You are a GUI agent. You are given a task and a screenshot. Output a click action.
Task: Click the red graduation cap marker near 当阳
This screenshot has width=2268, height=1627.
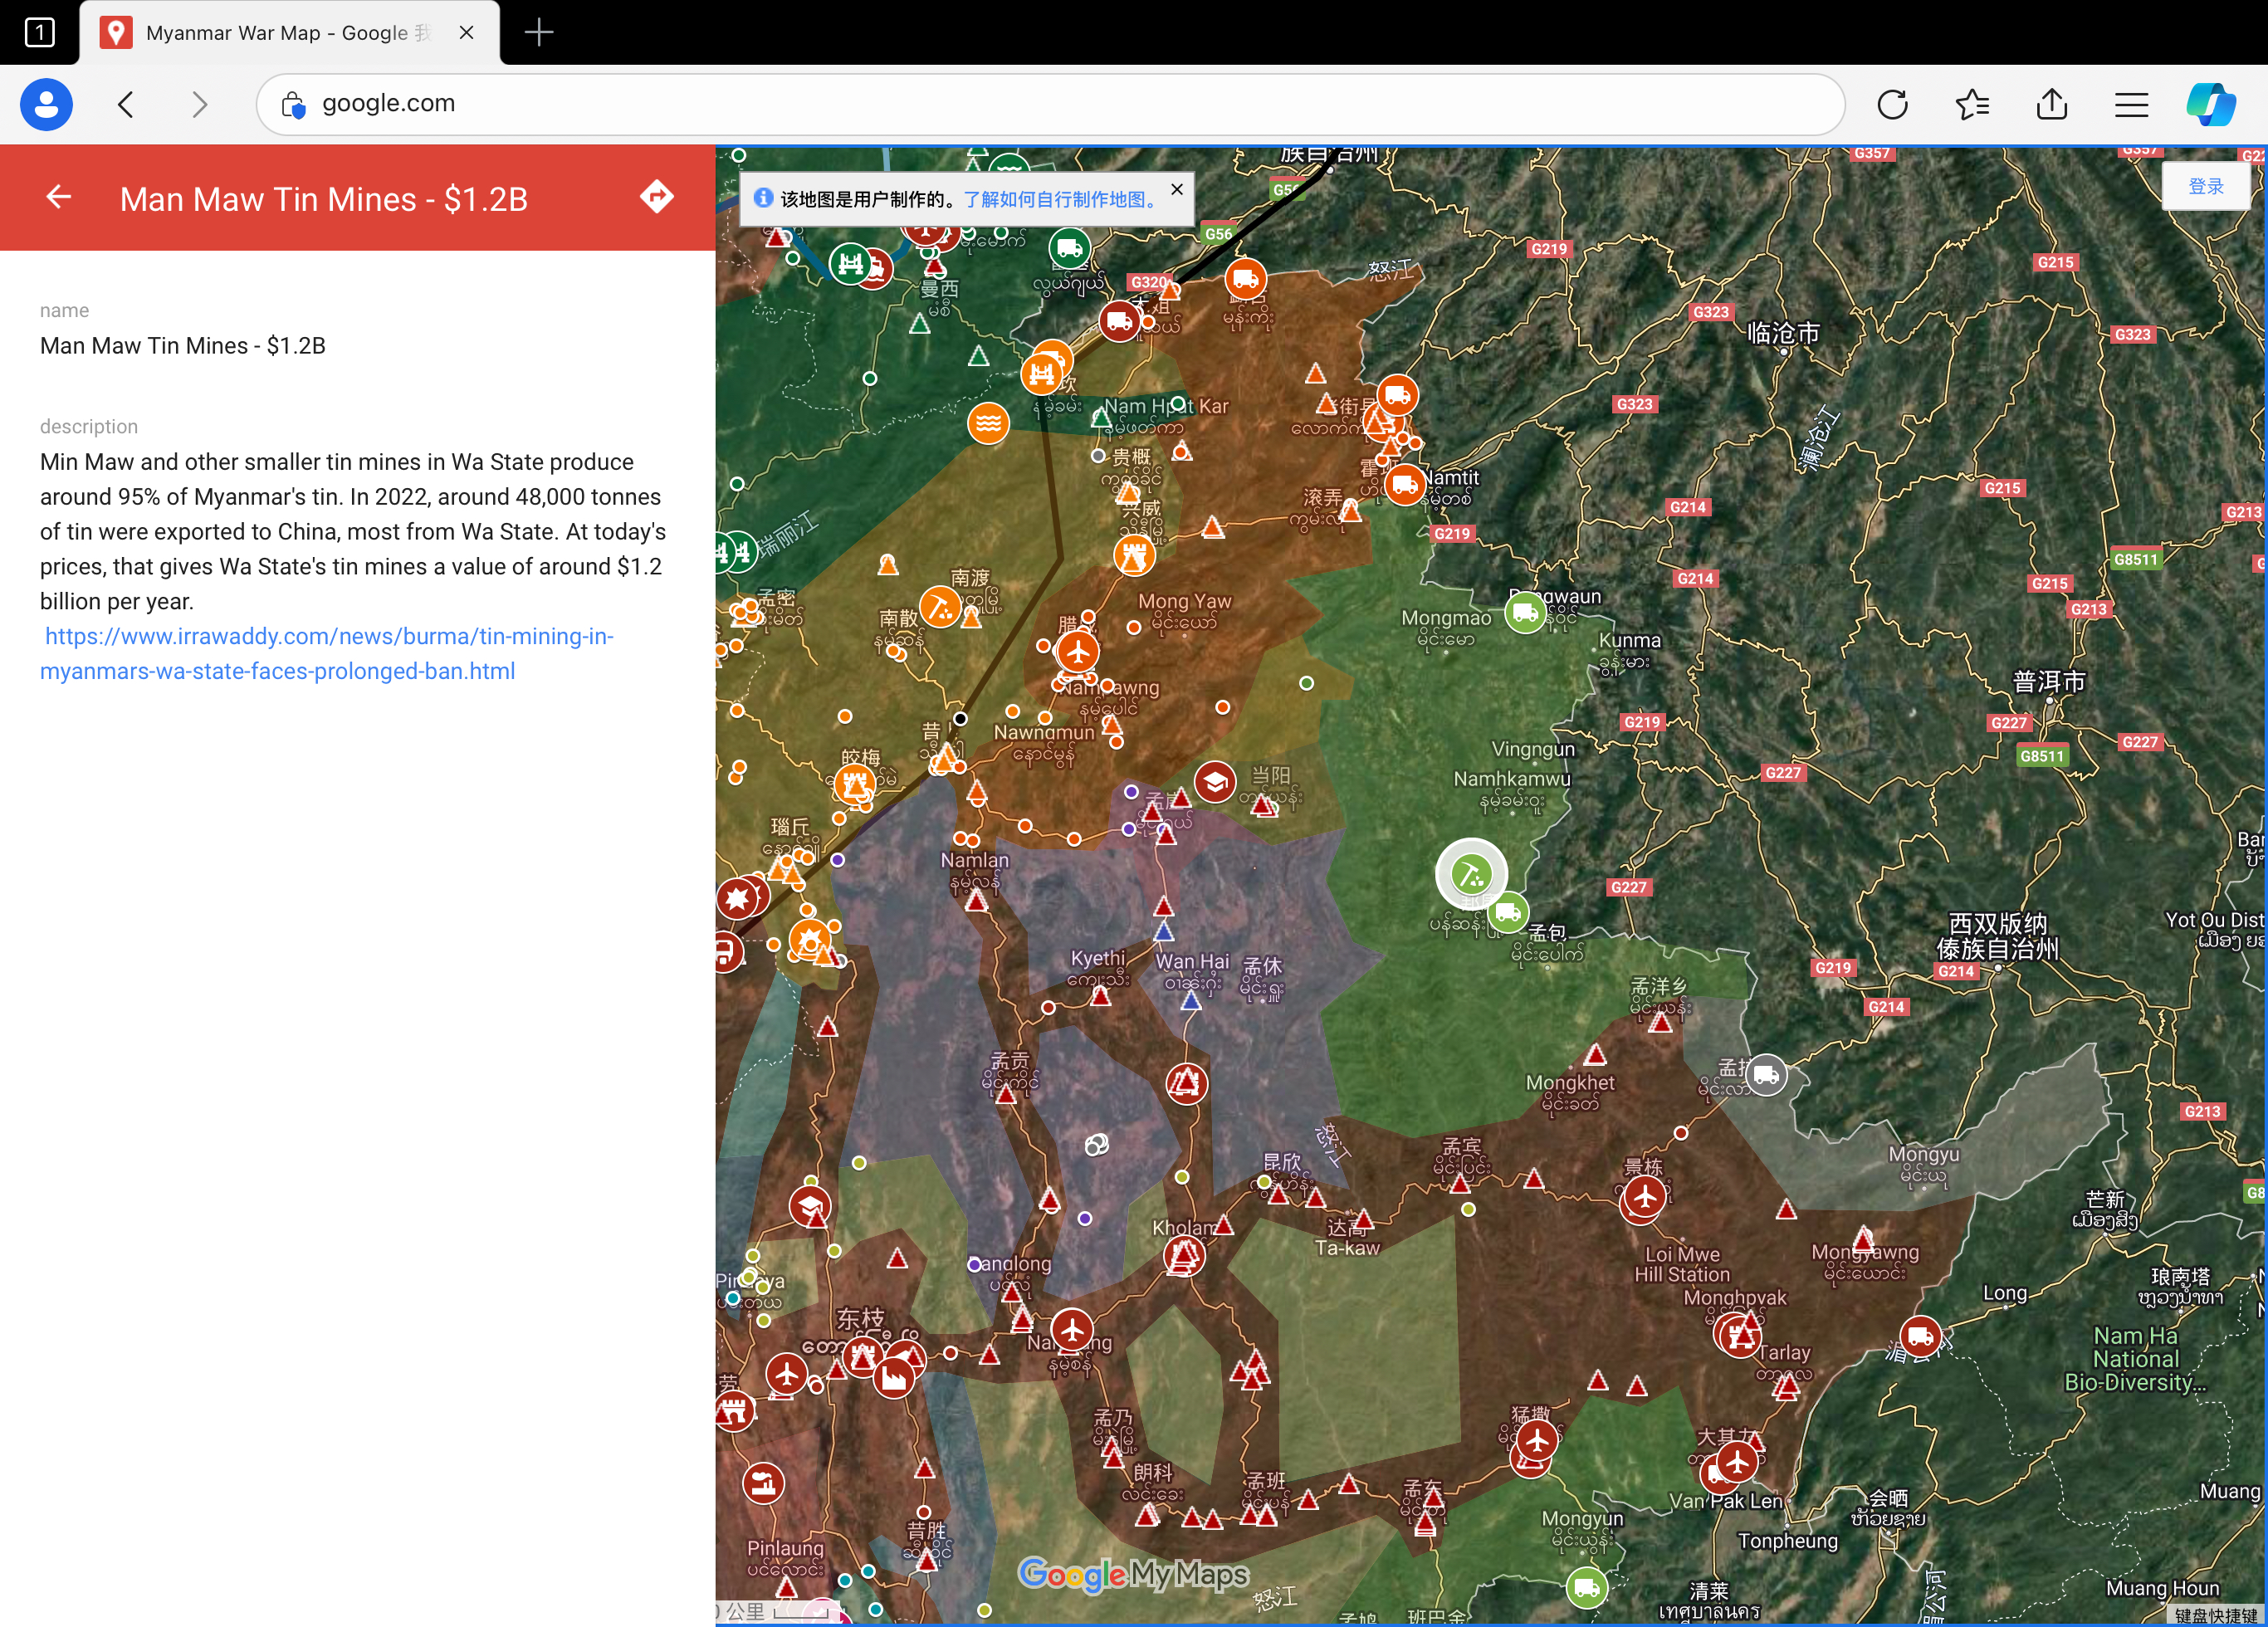click(x=1214, y=781)
